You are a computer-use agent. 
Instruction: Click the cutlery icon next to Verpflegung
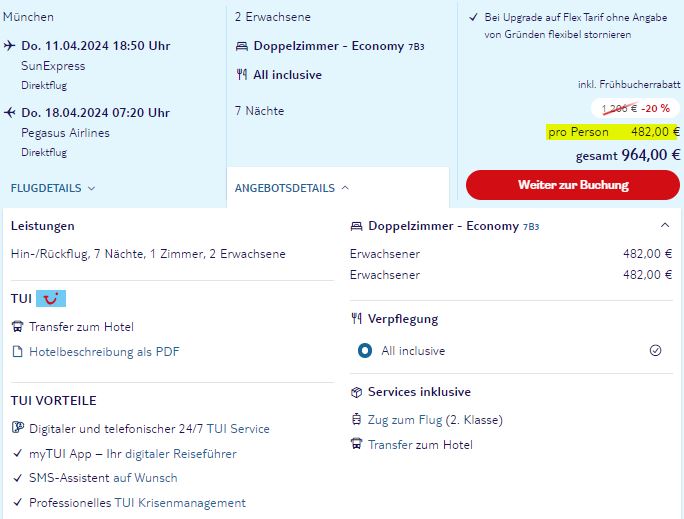[356, 319]
